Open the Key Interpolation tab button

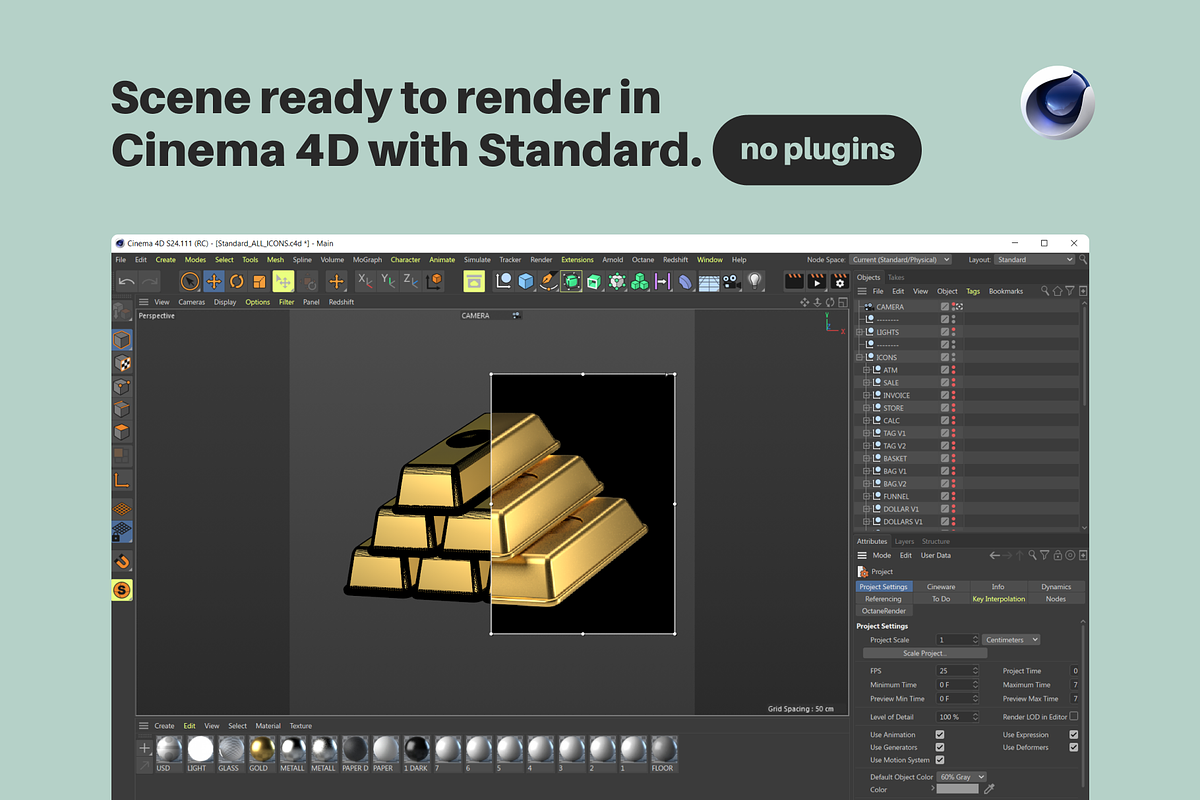998,599
